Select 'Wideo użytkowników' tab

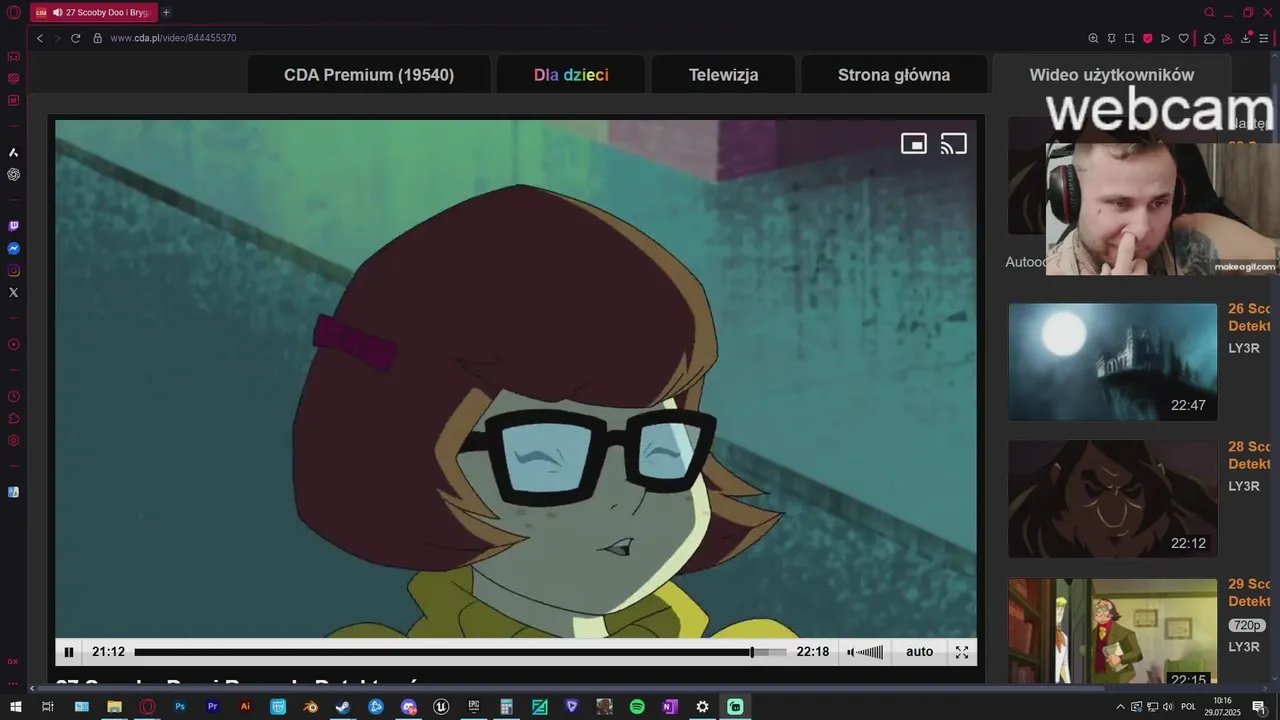tap(1112, 75)
